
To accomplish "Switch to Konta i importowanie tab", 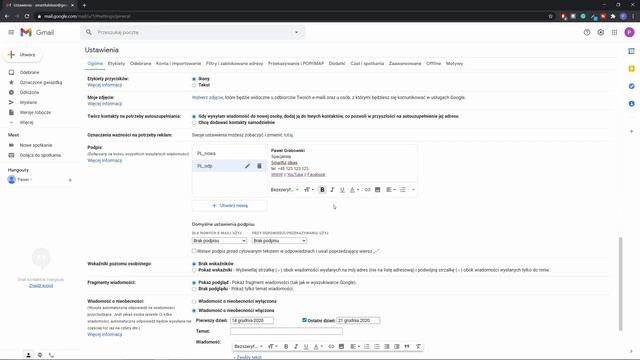I will pyautogui.click(x=178, y=64).
